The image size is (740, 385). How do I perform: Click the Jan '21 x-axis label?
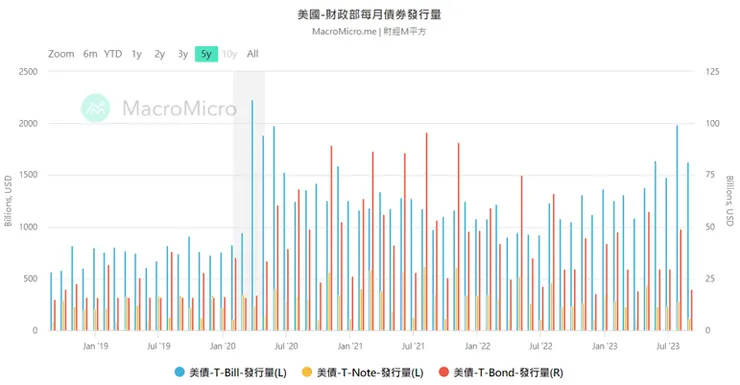point(350,346)
